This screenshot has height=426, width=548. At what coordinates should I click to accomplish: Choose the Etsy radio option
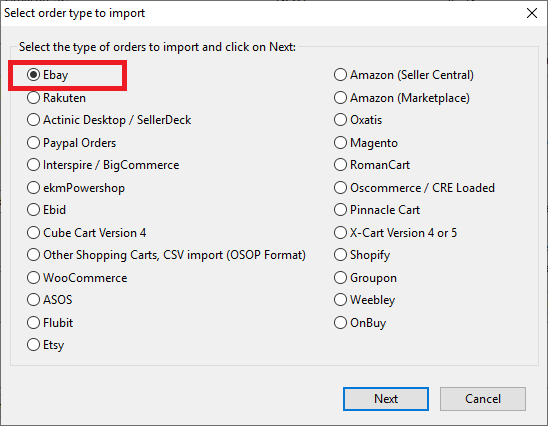click(45, 345)
